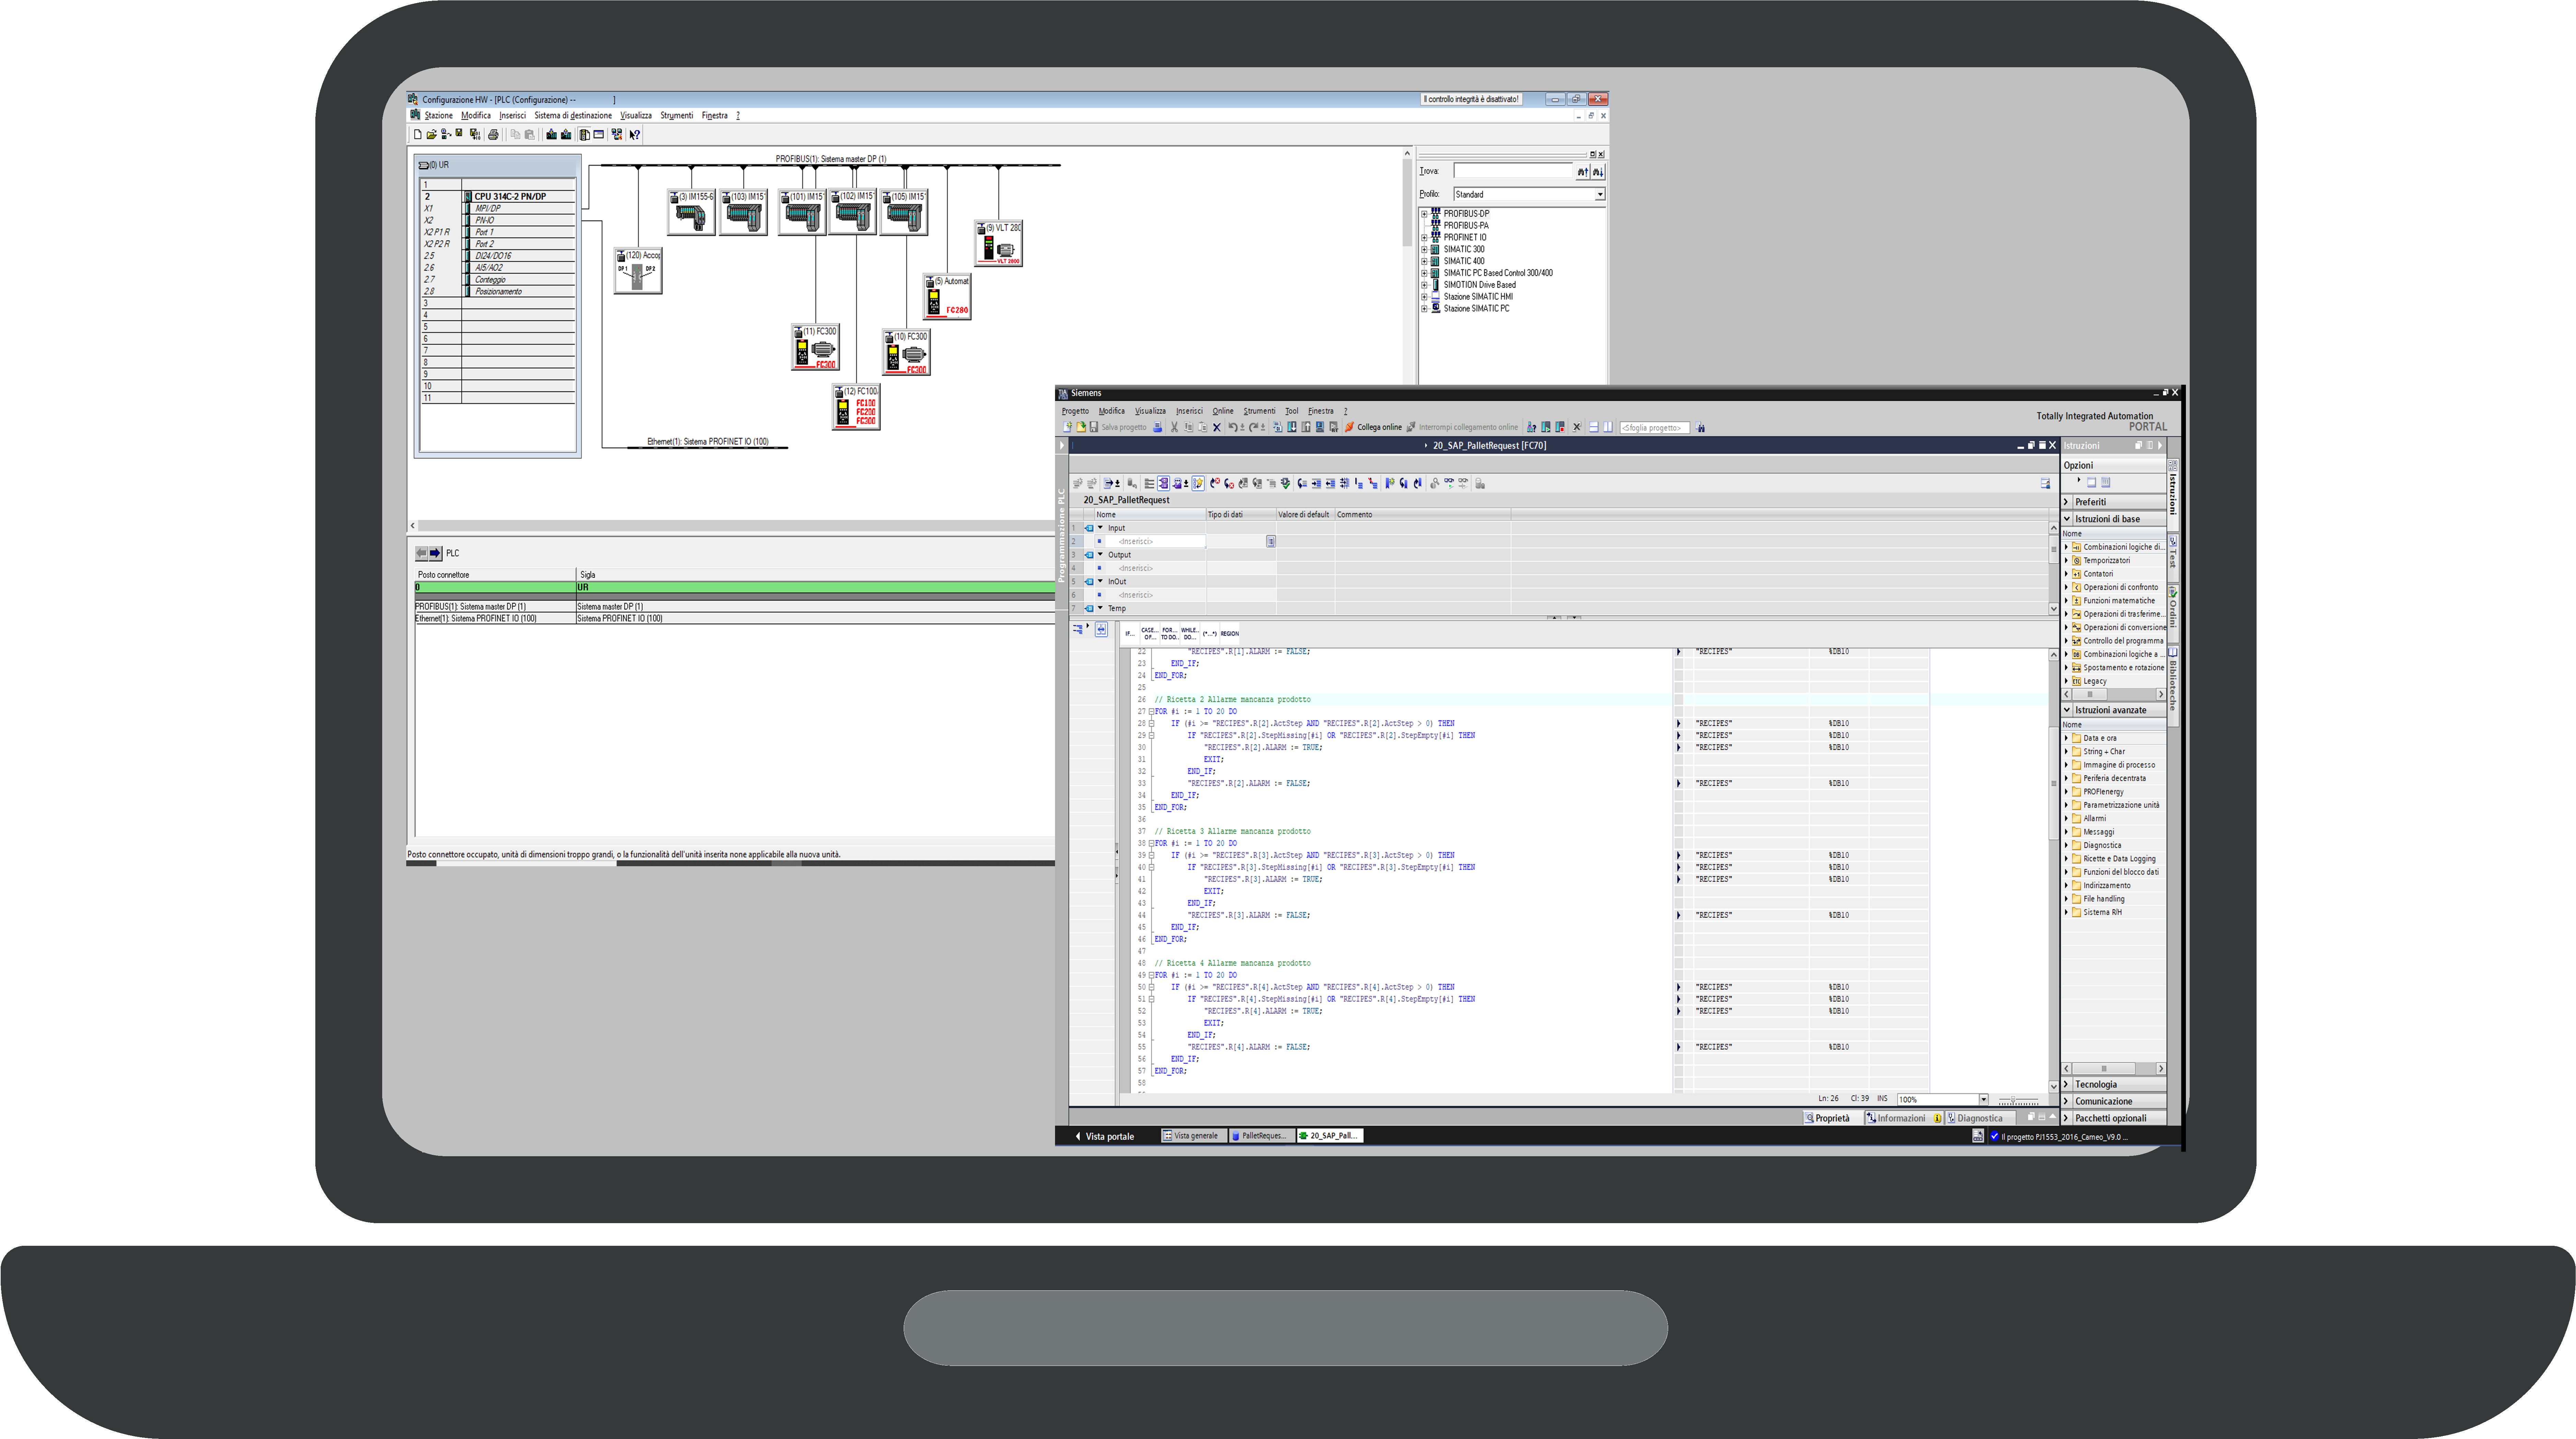Collapse the Istruzioni di base section
This screenshot has width=2576, height=1439.
(x=2067, y=519)
